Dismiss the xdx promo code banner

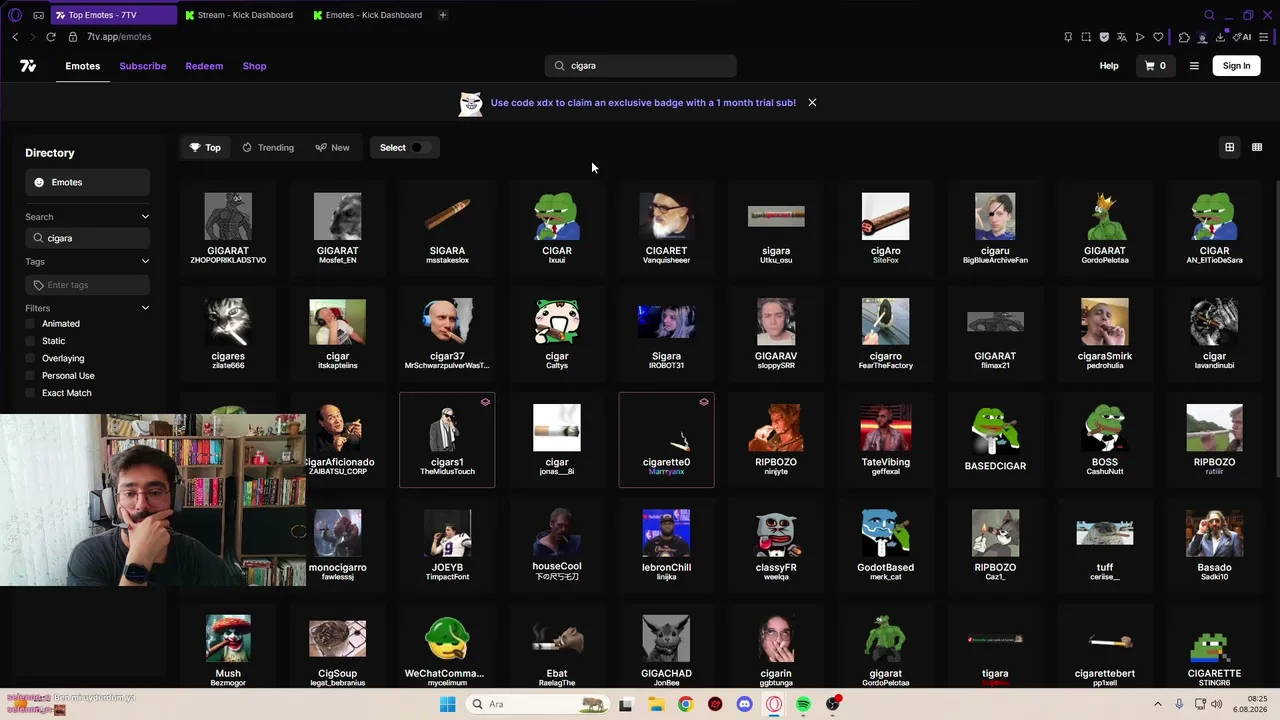click(812, 102)
